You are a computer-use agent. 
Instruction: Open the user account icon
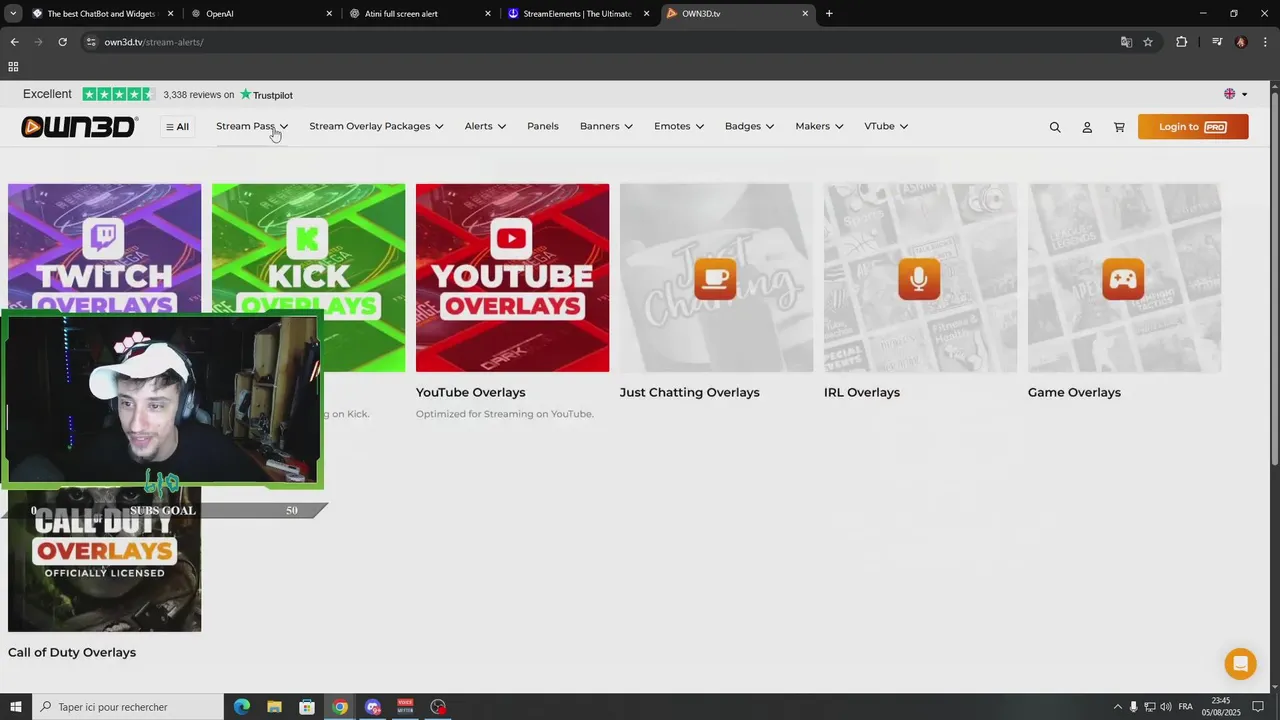(x=1087, y=127)
